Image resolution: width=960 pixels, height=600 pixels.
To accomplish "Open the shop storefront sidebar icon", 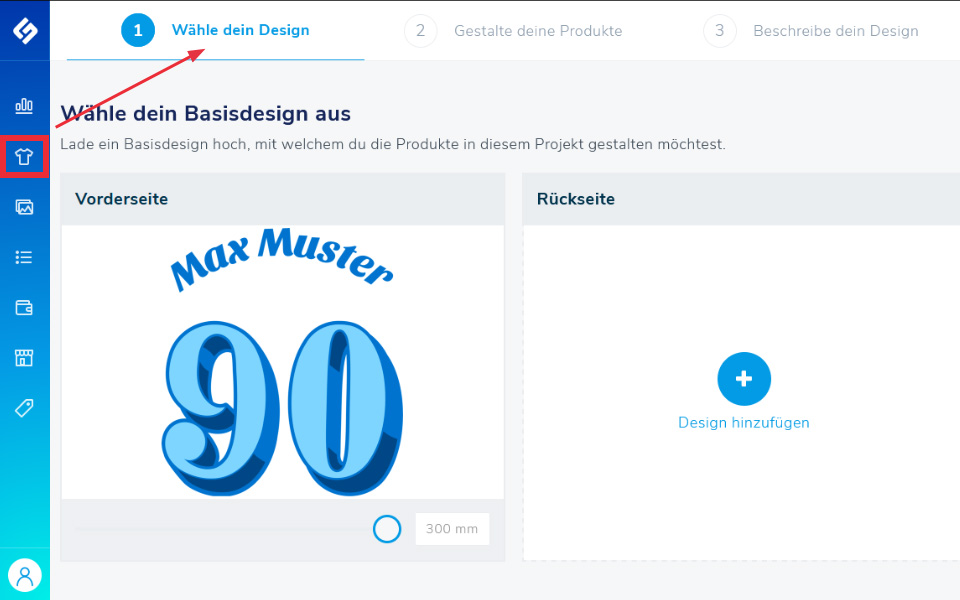I will pos(24,358).
